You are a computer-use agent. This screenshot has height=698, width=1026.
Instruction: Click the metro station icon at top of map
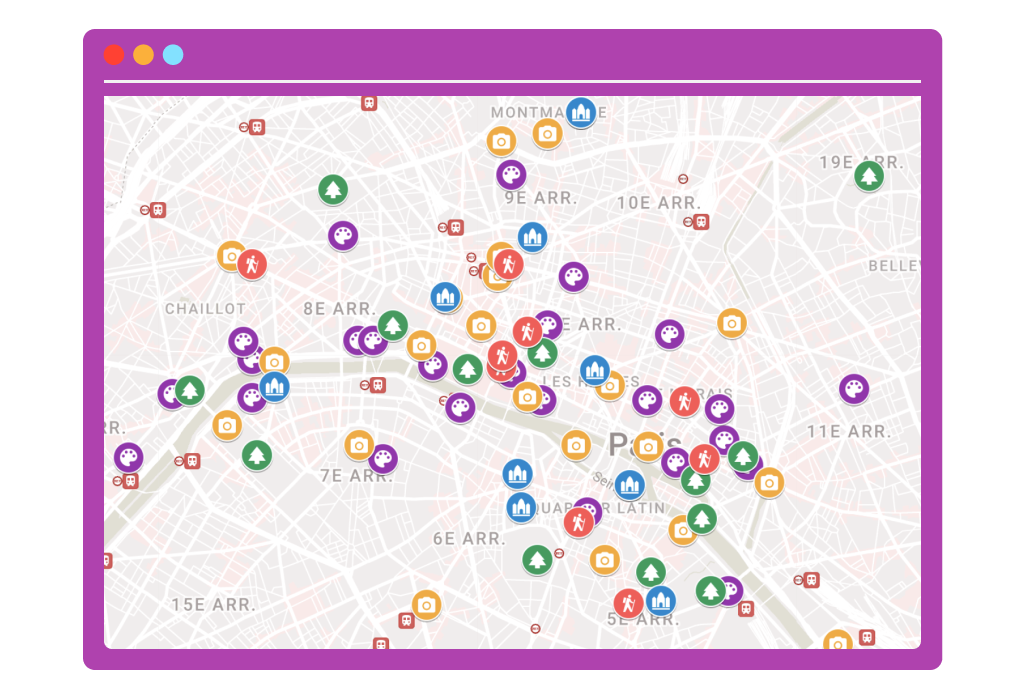coord(369,102)
